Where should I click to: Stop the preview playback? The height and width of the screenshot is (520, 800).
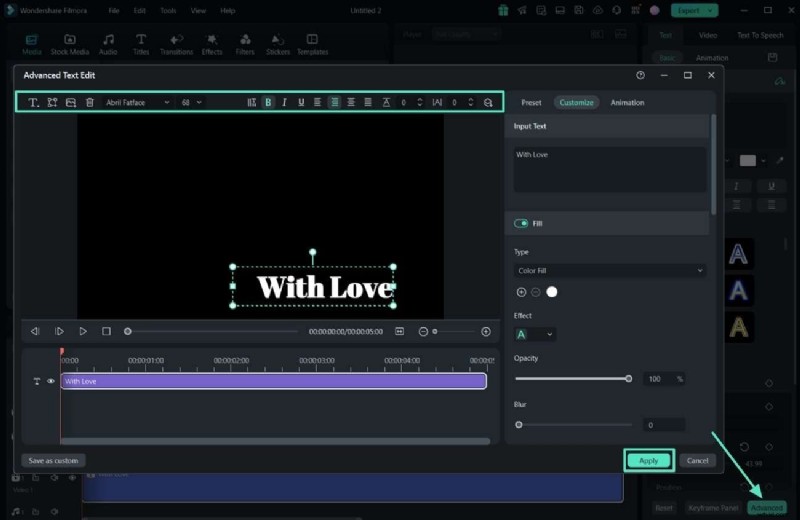(x=106, y=331)
